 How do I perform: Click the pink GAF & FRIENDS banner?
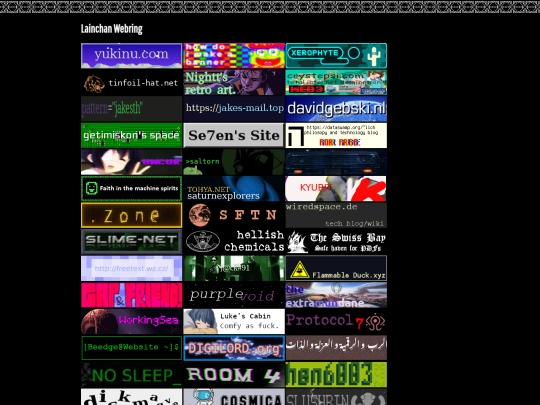click(132, 295)
